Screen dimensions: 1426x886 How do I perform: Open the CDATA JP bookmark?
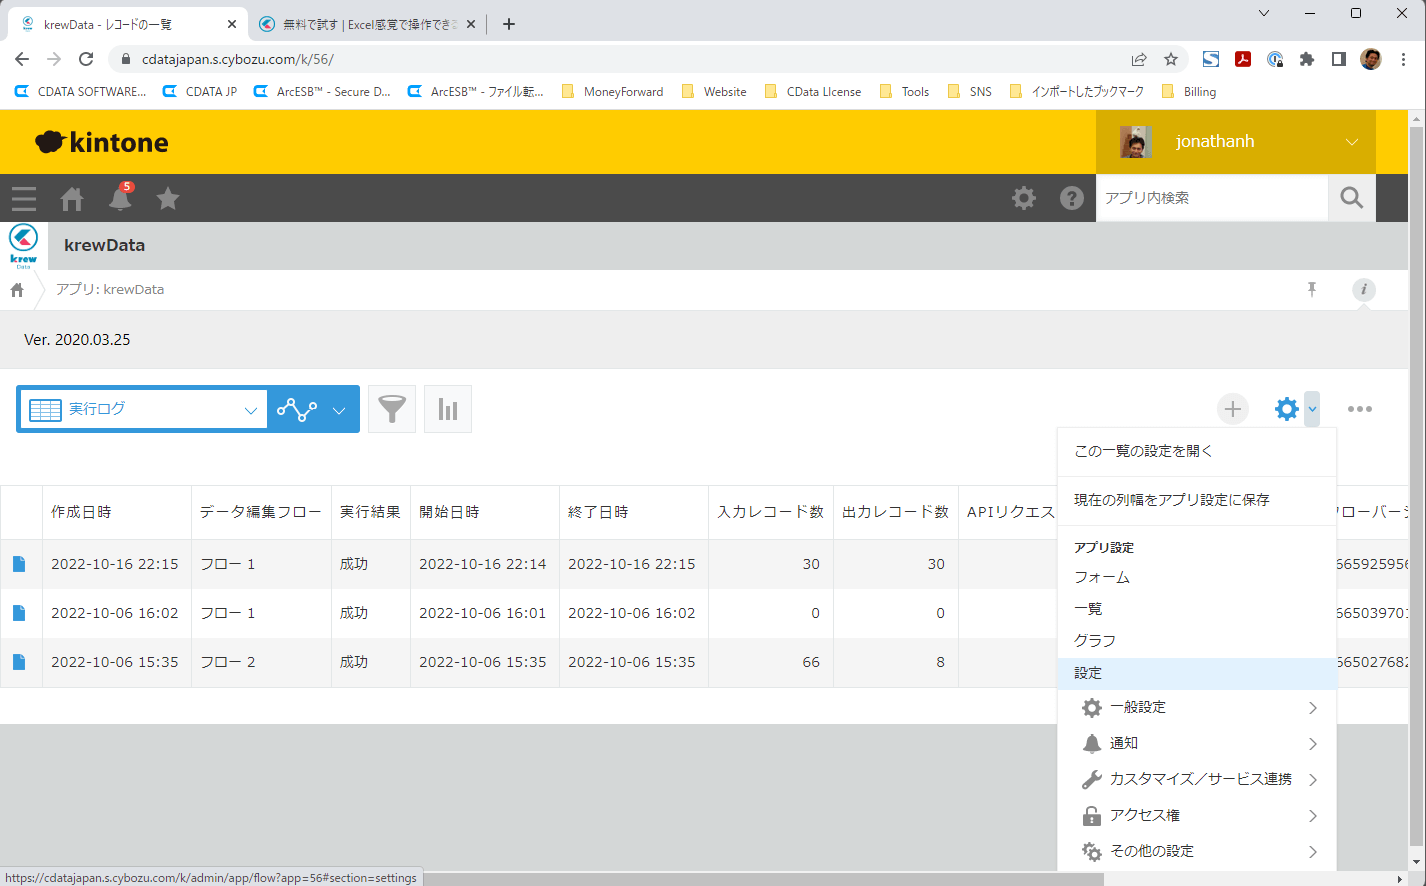point(200,92)
